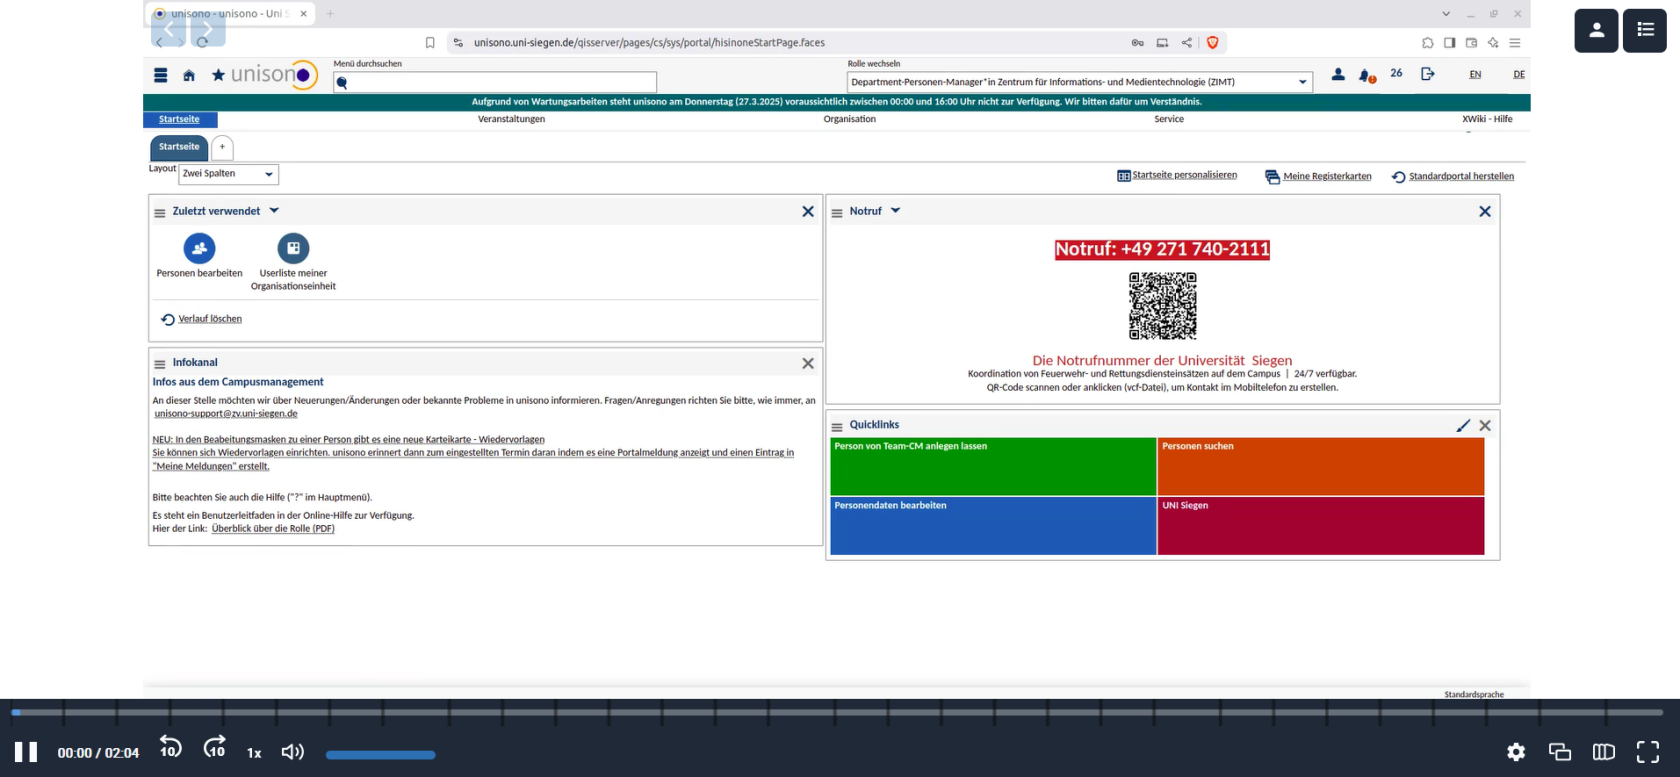Image resolution: width=1680 pixels, height=777 pixels.
Task: Open video player settings gear
Action: tap(1516, 752)
